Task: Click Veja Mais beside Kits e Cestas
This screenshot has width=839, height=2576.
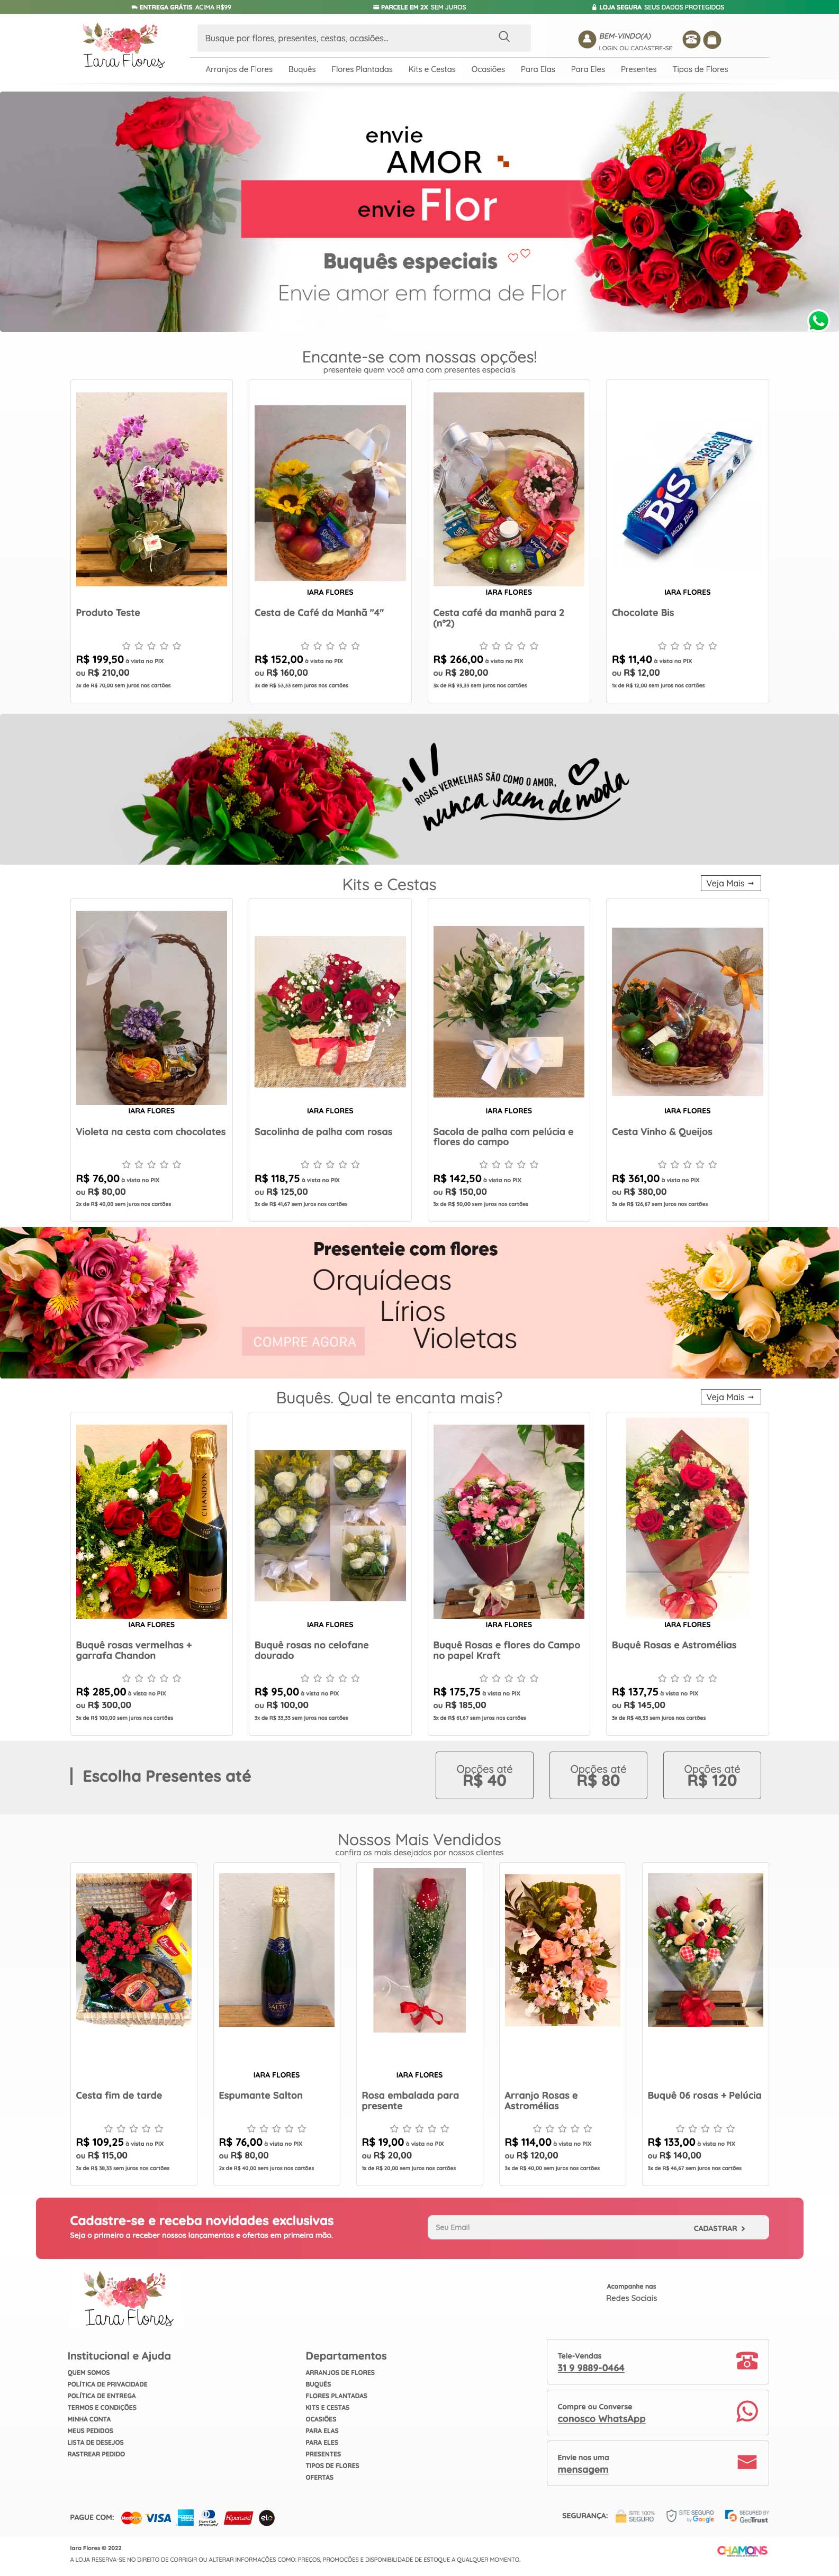Action: click(x=731, y=883)
